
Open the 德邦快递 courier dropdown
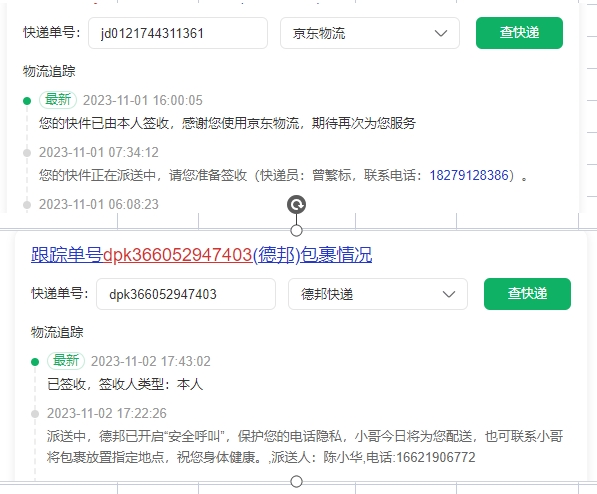coord(378,294)
